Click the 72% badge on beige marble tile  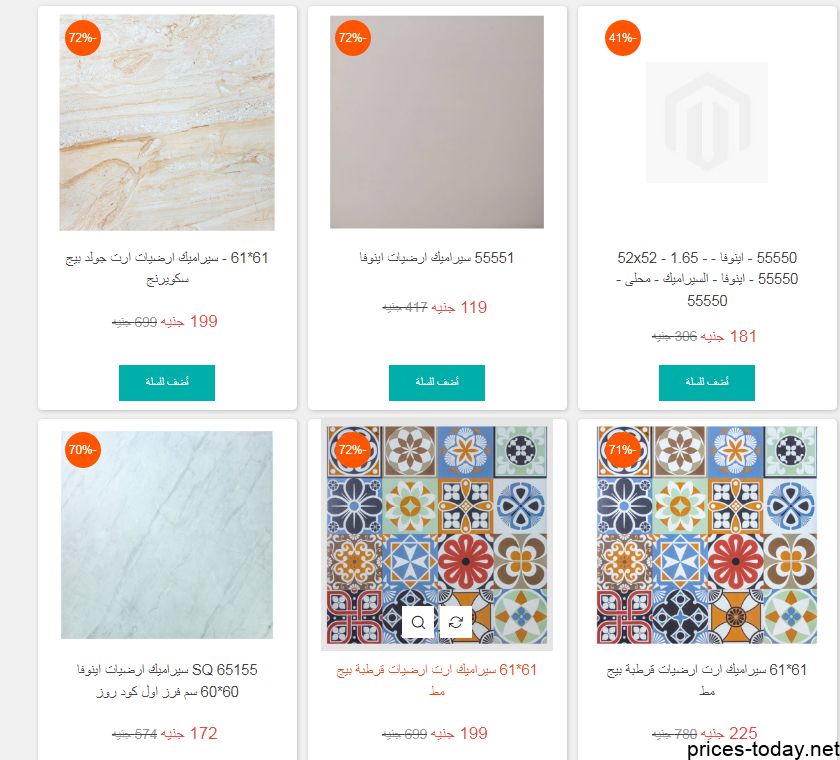82,38
